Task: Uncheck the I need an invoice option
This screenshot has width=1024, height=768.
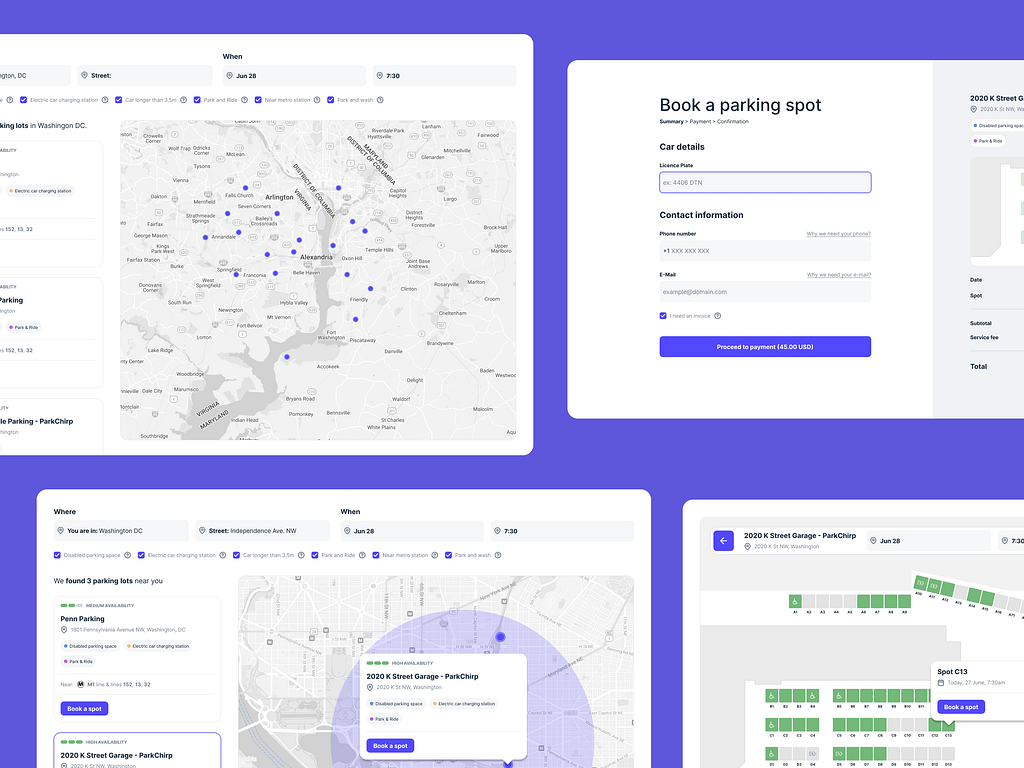Action: 662,314
